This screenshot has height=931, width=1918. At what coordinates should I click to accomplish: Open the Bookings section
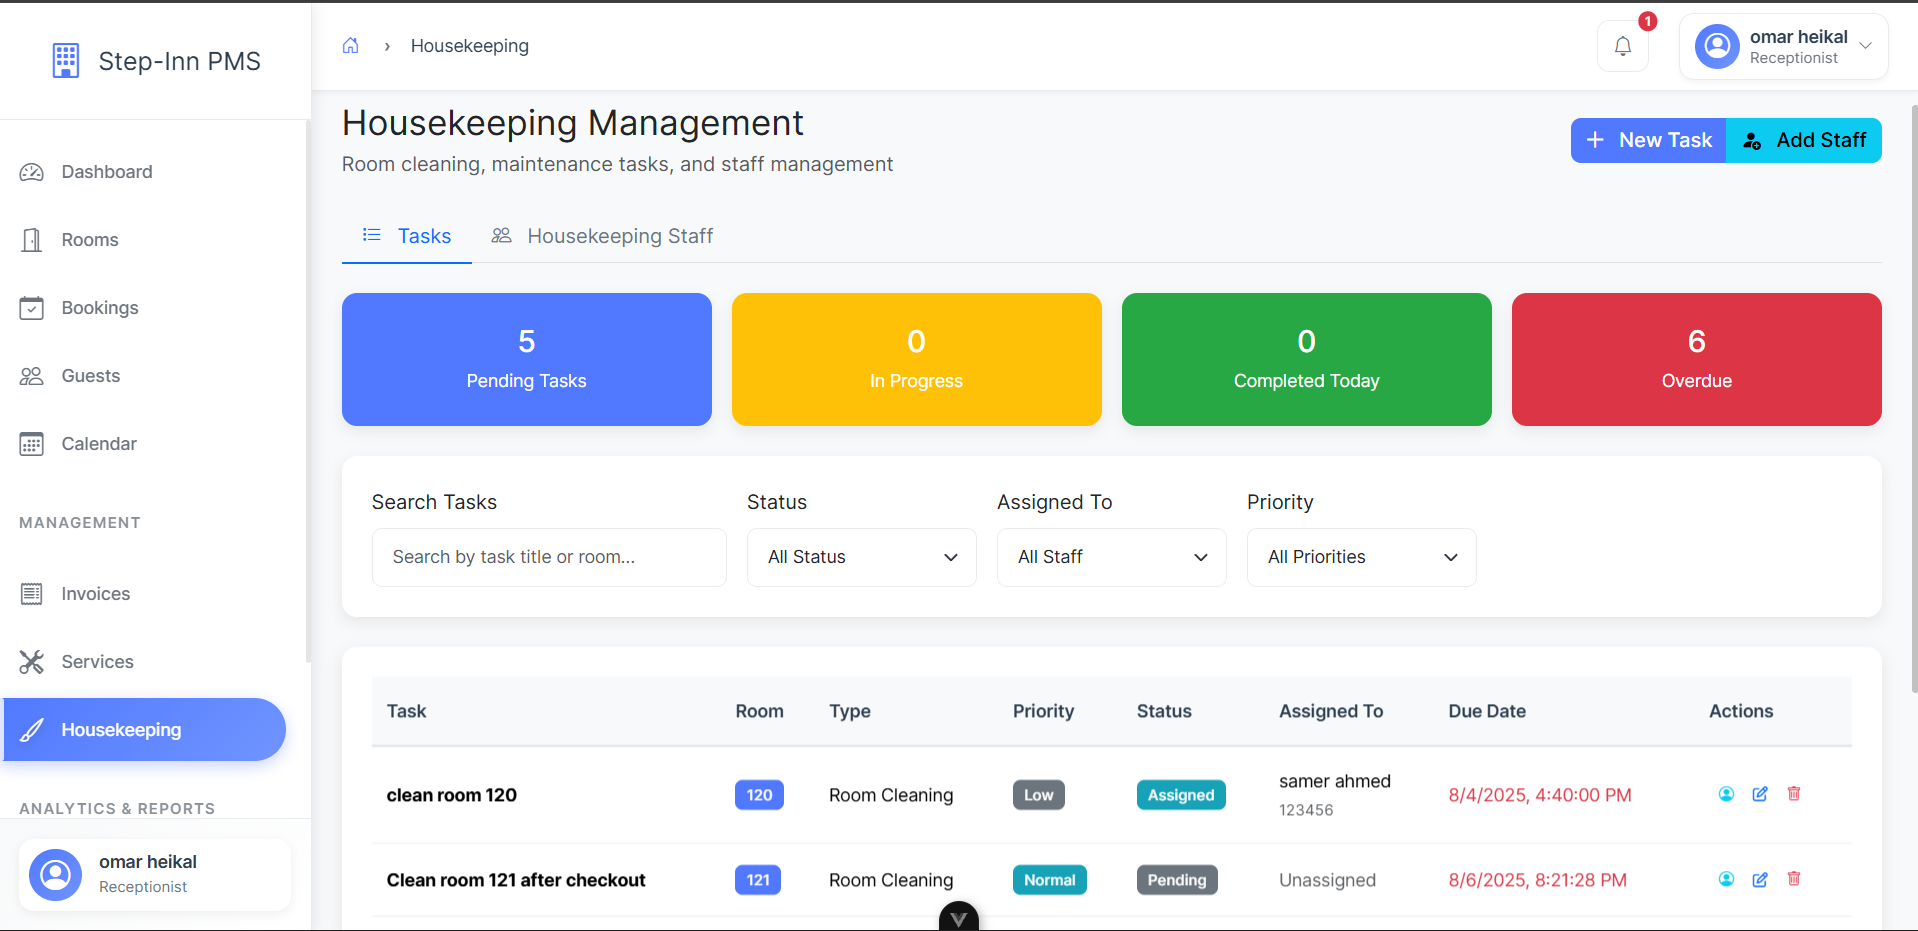coord(100,307)
